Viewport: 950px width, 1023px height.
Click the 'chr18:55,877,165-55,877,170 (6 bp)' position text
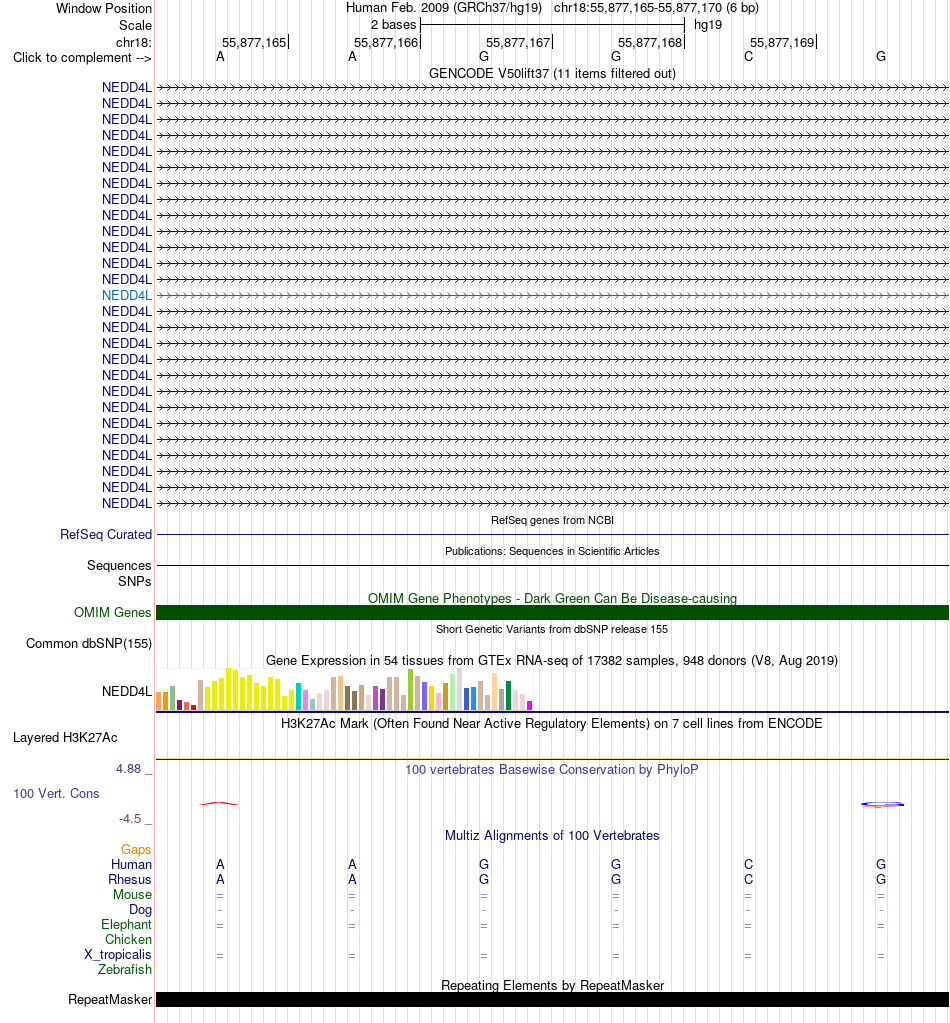point(656,8)
